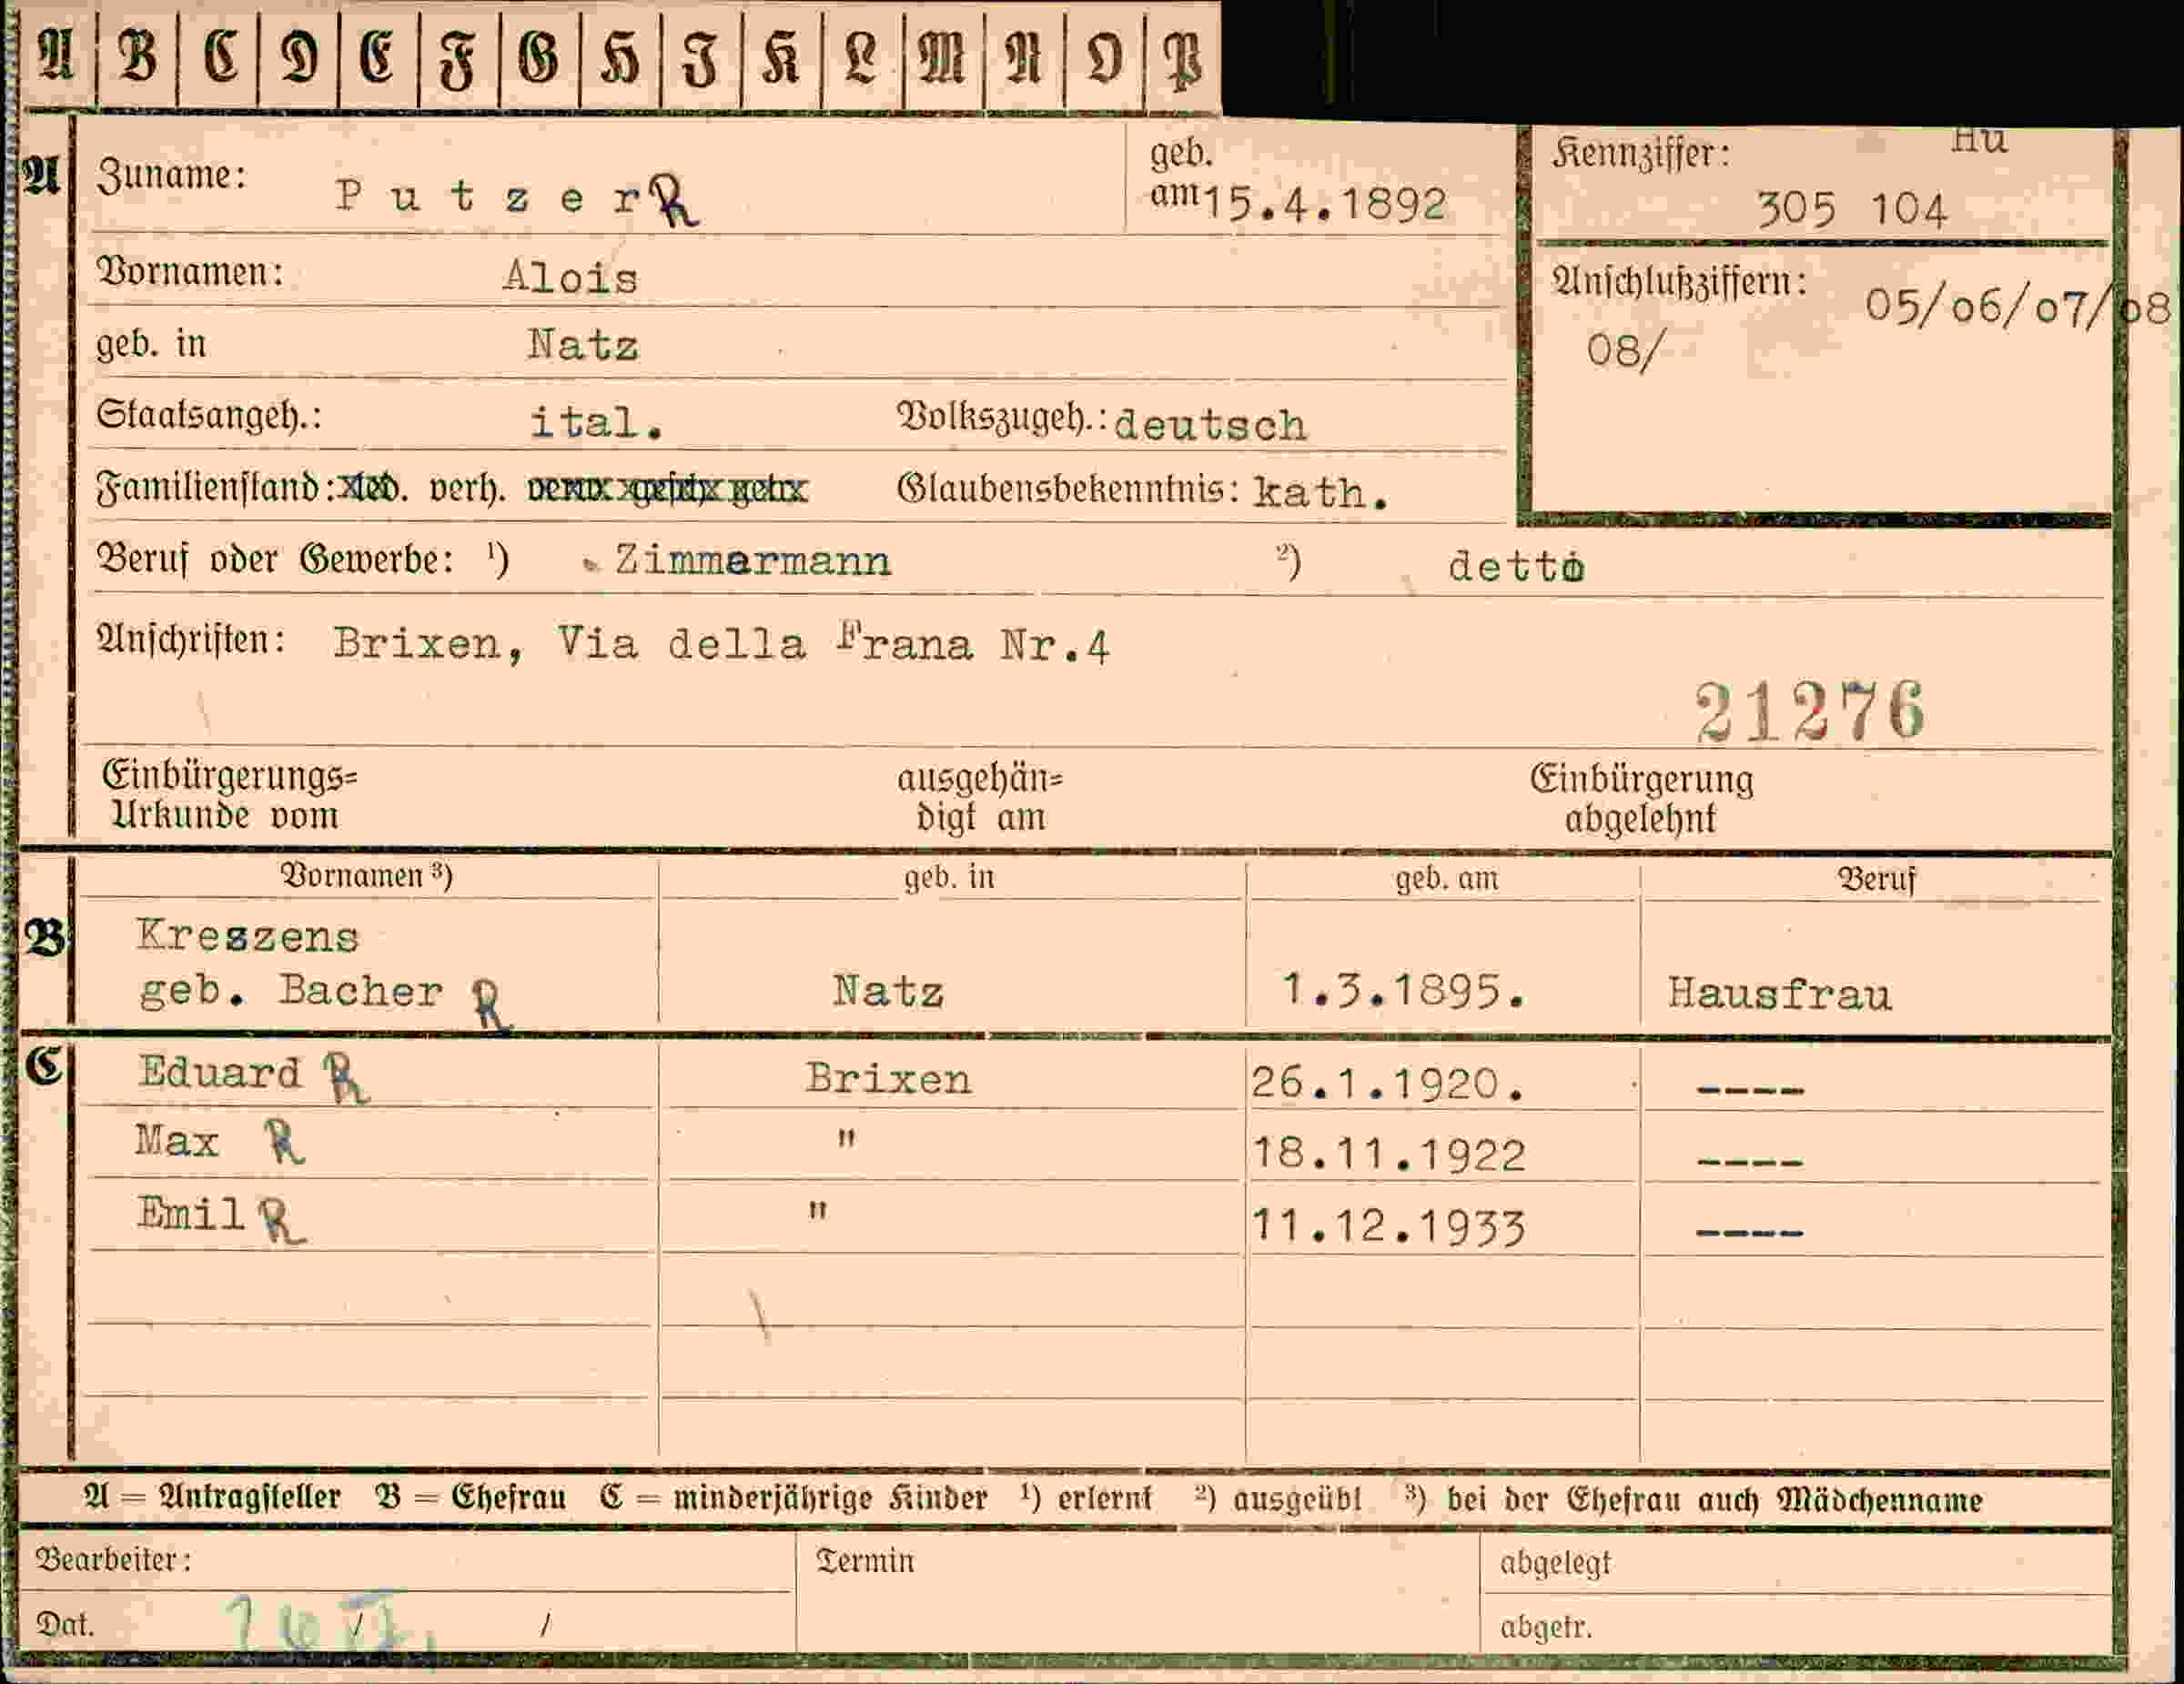Select the "geb. am" column header
Screen dimensions: 2184x1684
coord(1446,878)
